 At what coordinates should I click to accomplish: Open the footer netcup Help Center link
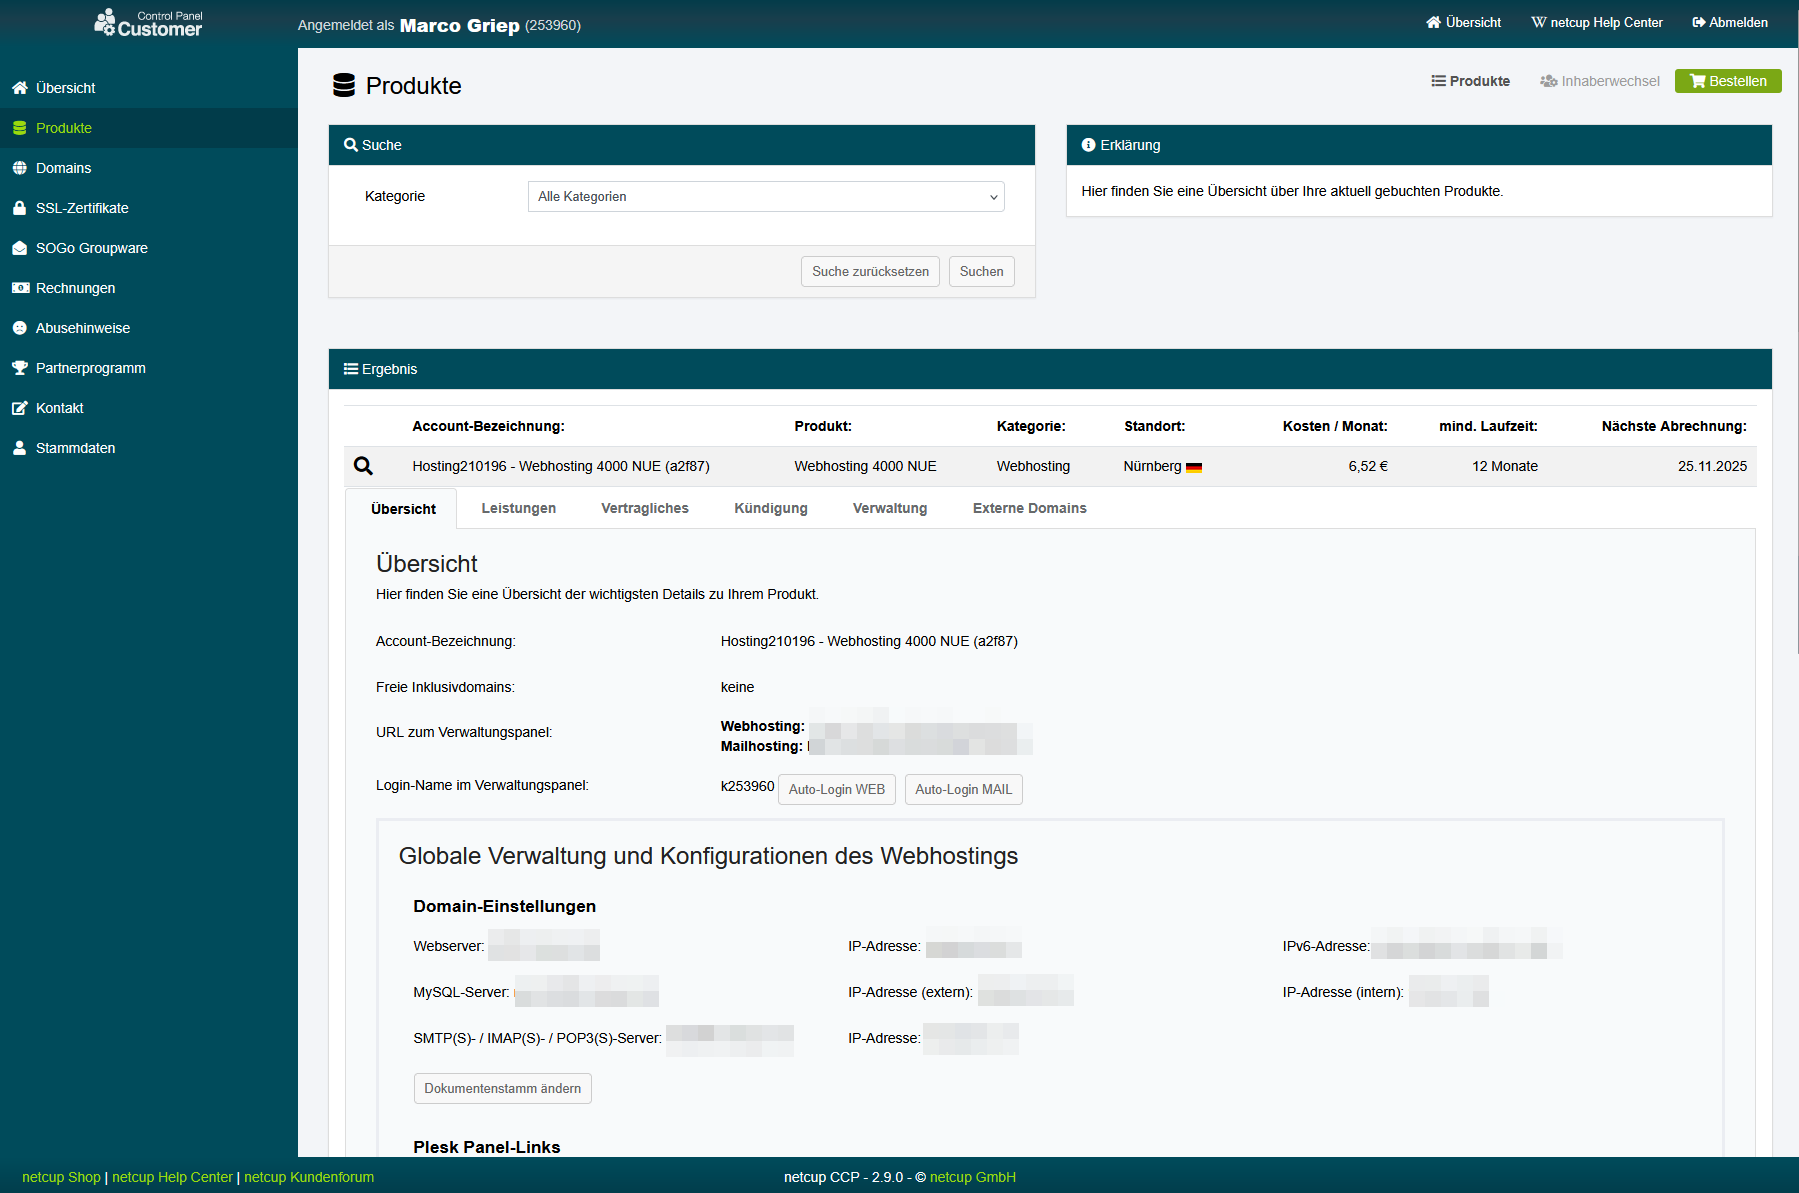coord(172,1177)
